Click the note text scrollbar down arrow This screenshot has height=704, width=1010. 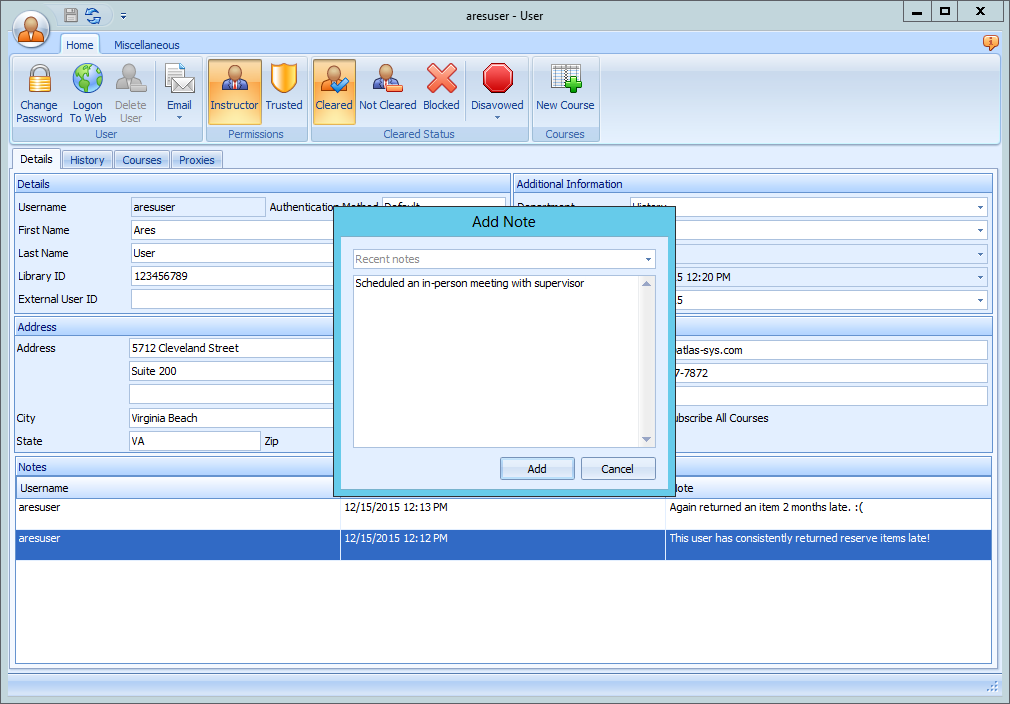click(x=647, y=439)
